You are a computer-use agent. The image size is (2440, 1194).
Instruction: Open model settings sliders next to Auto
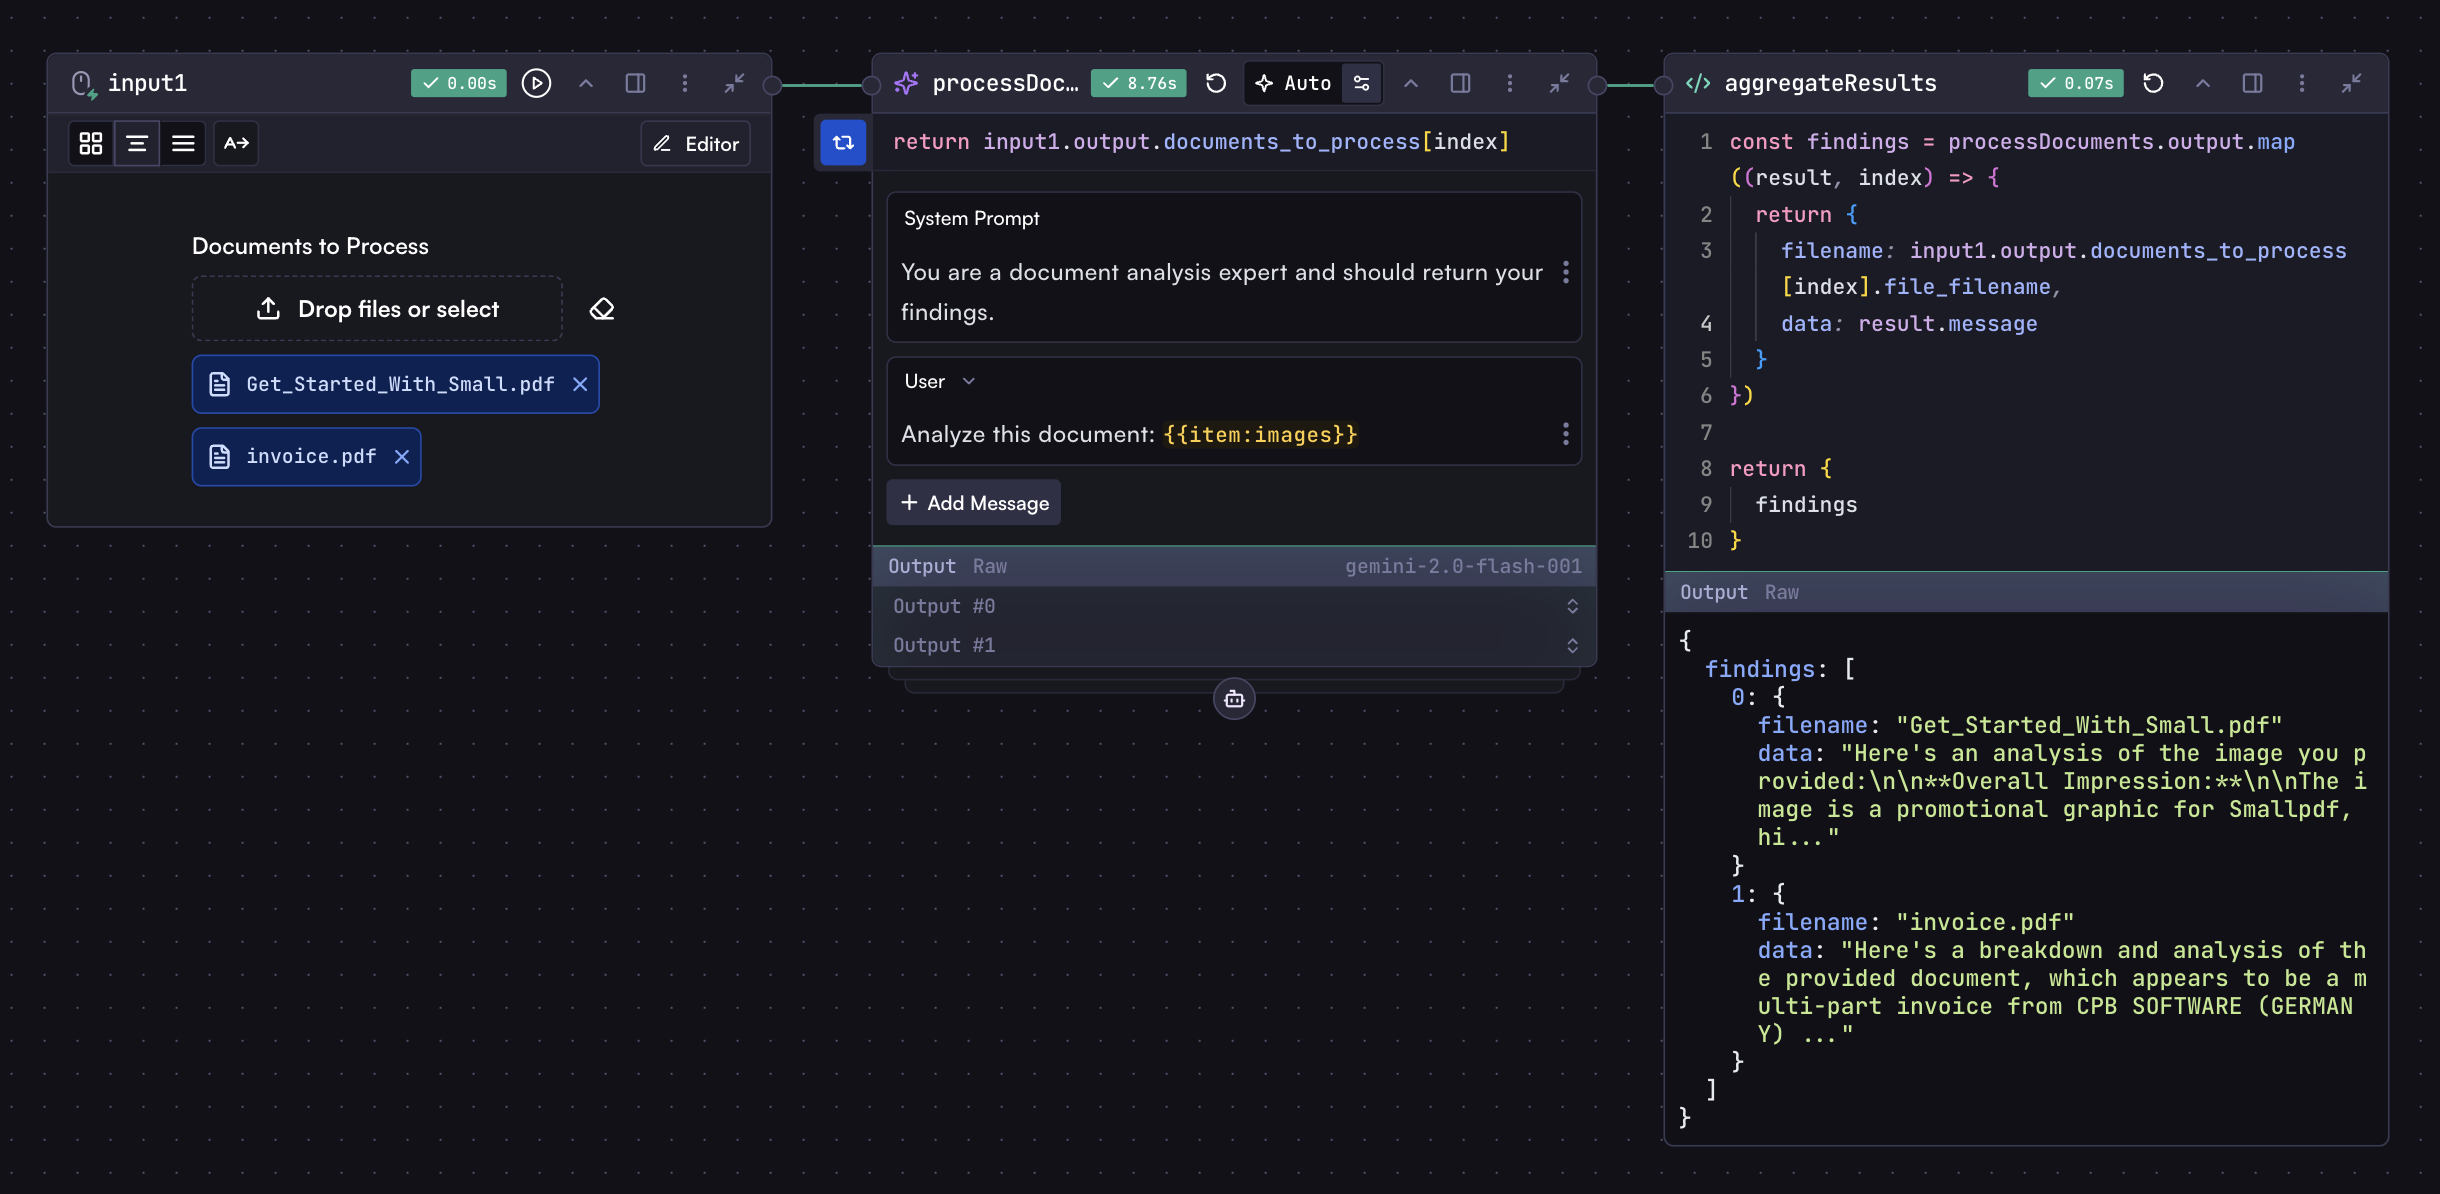point(1362,83)
